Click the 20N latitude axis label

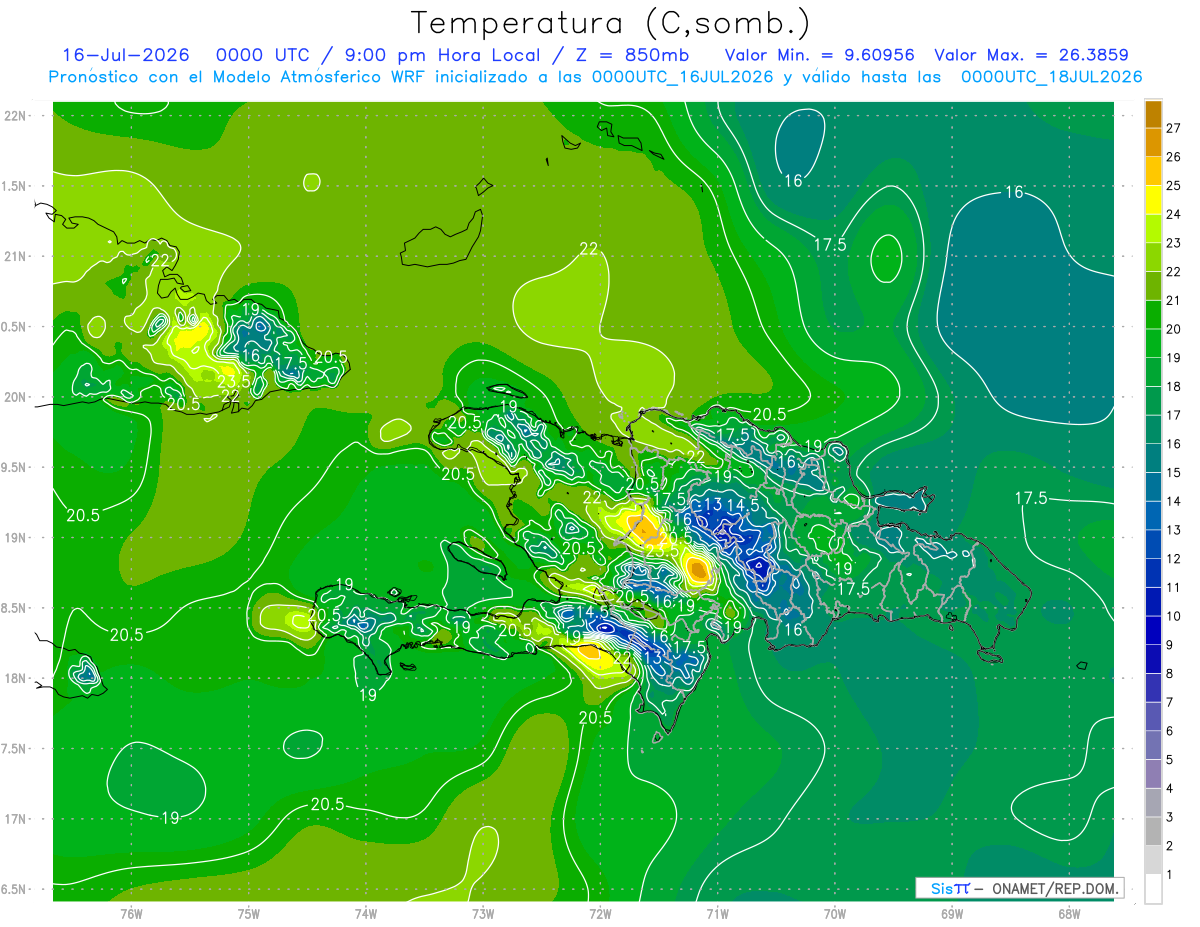[x=16, y=397]
